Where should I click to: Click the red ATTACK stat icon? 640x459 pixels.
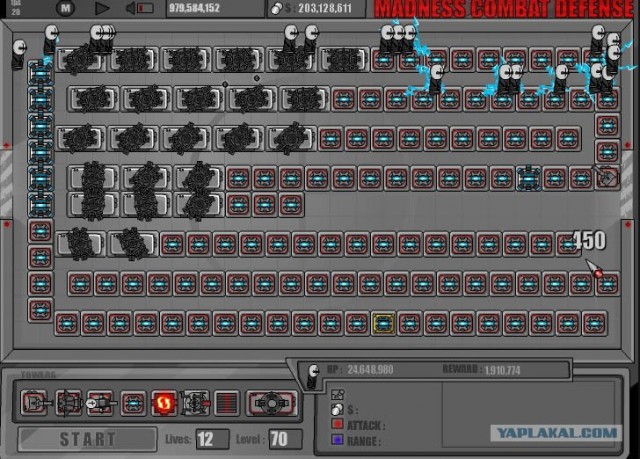pos(337,424)
